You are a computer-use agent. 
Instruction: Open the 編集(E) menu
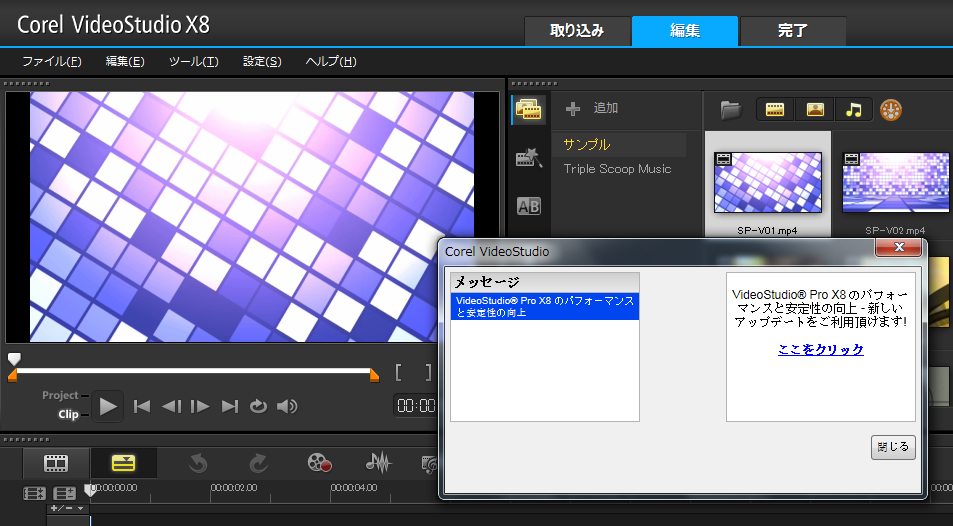point(125,61)
